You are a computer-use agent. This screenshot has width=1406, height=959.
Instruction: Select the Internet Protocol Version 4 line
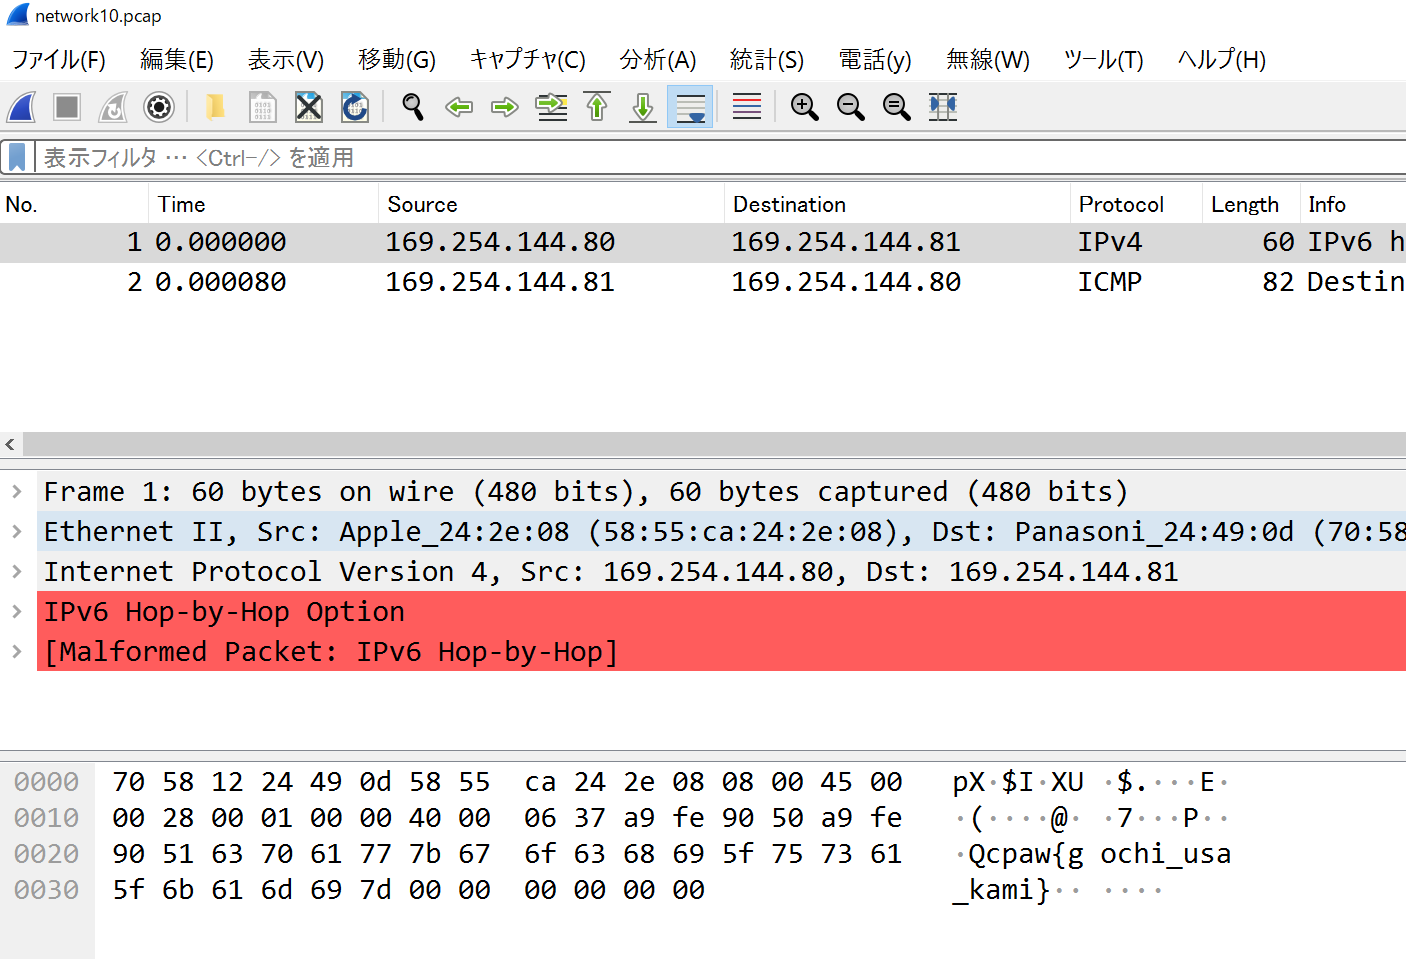tap(721, 571)
